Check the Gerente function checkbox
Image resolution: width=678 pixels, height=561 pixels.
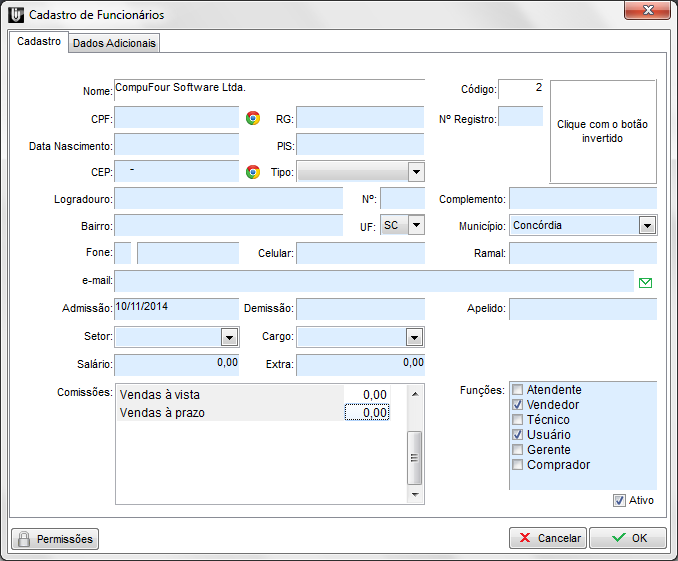(x=517, y=450)
